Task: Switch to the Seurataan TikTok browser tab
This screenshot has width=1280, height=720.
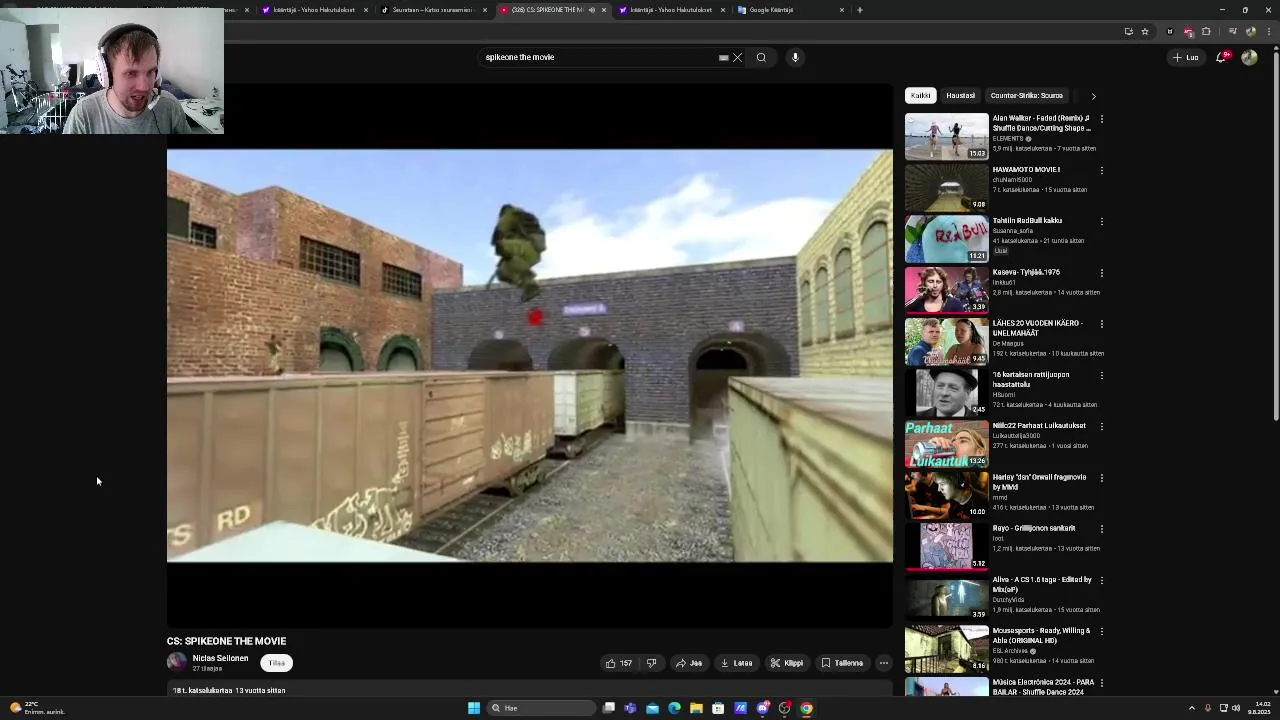Action: coord(432,10)
